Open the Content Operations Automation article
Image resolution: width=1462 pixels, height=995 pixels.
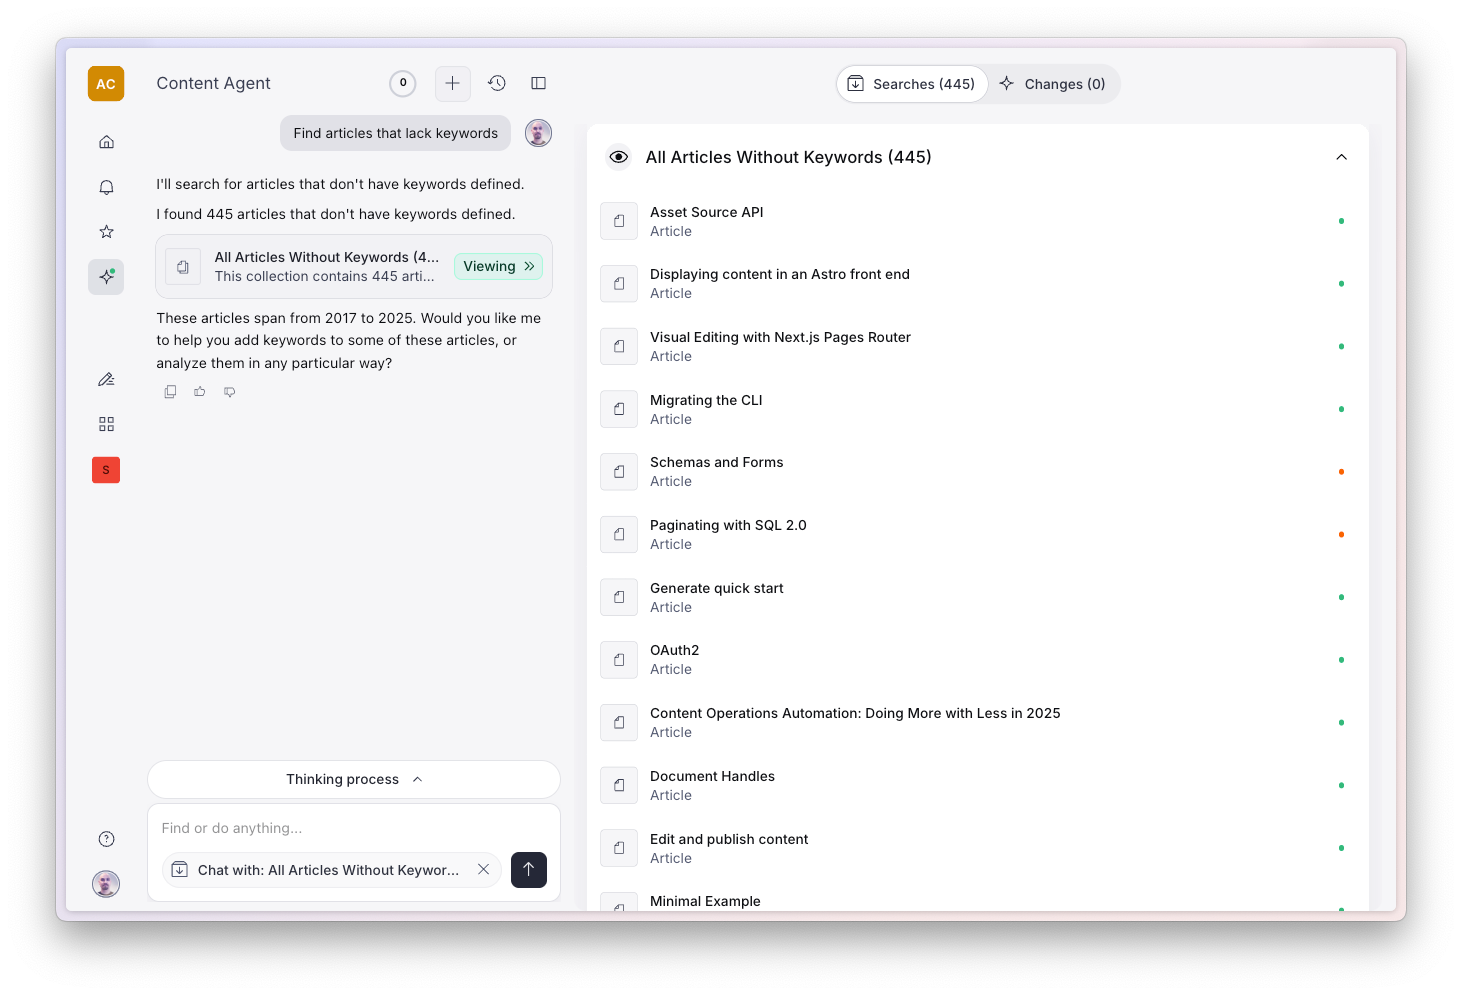coord(978,723)
